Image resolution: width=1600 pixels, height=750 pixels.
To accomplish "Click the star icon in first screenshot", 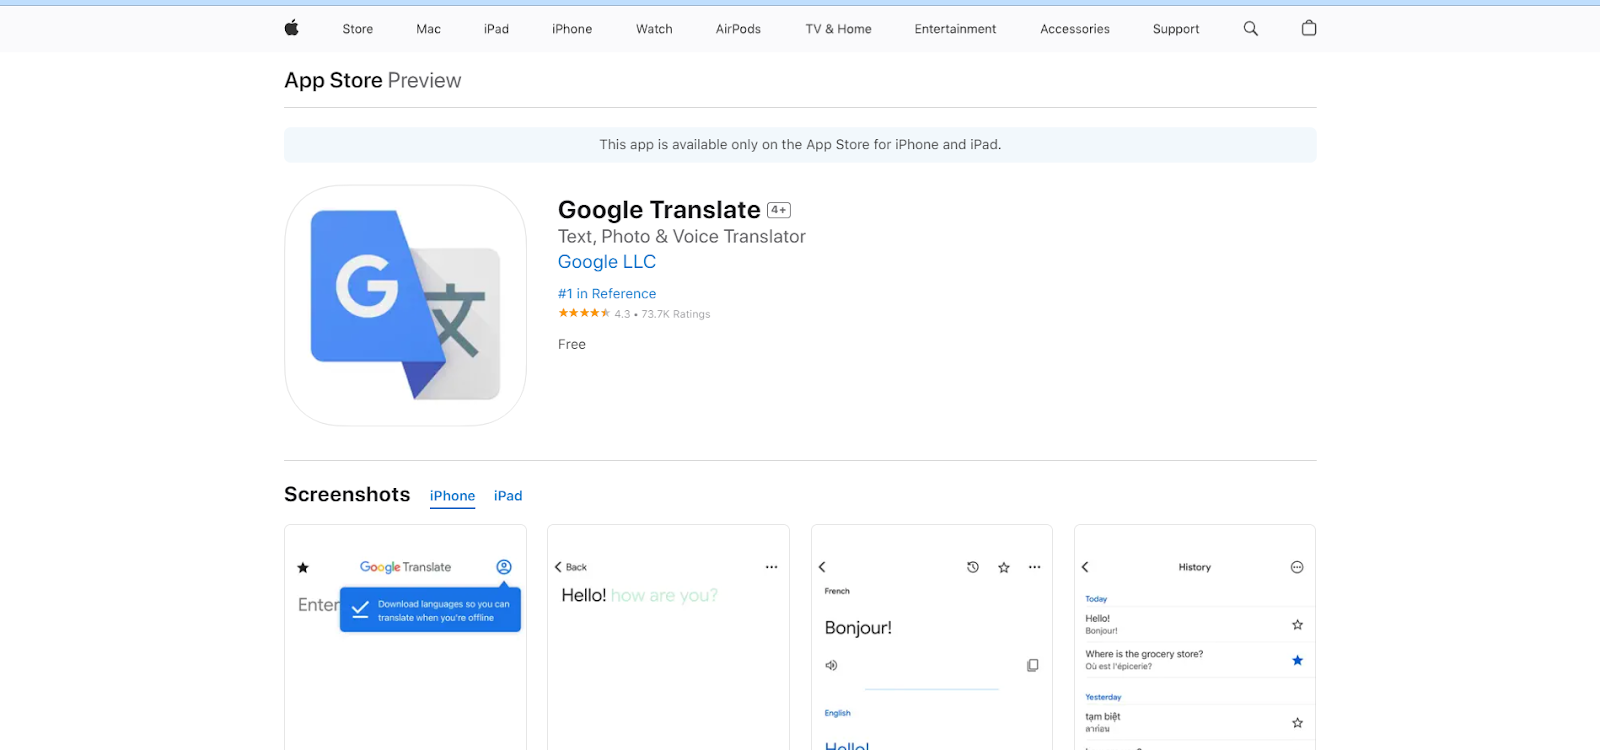I will coord(303,568).
